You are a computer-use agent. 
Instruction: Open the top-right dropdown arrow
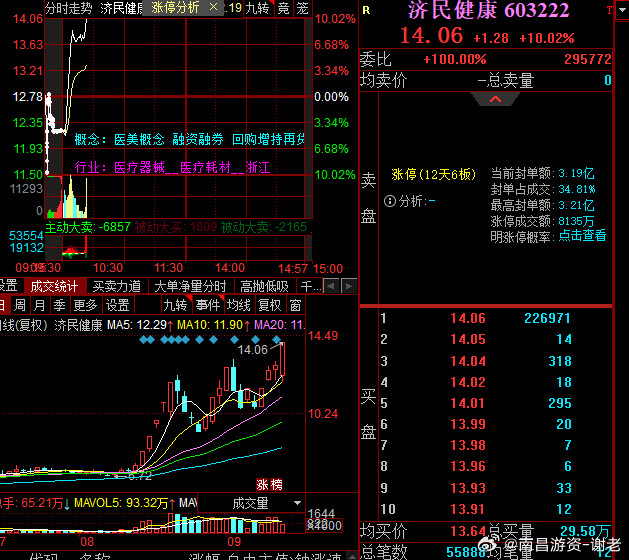click(622, 10)
